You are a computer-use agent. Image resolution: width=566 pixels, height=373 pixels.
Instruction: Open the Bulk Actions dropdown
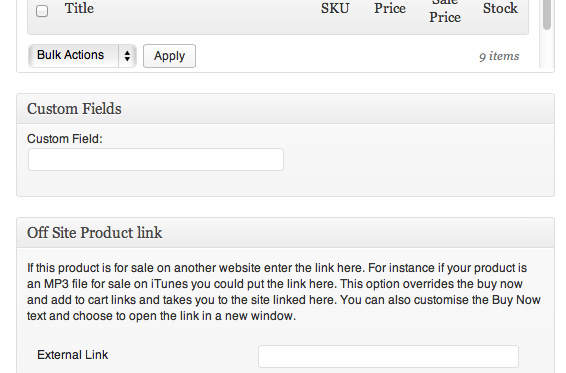point(82,56)
